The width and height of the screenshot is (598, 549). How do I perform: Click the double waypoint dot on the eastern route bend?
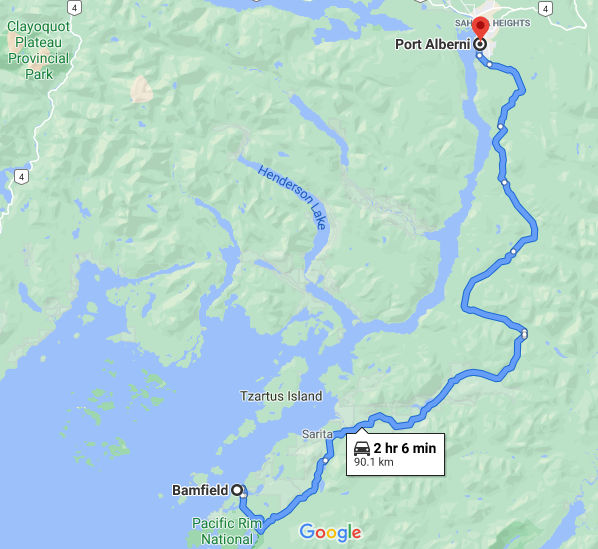(524, 334)
